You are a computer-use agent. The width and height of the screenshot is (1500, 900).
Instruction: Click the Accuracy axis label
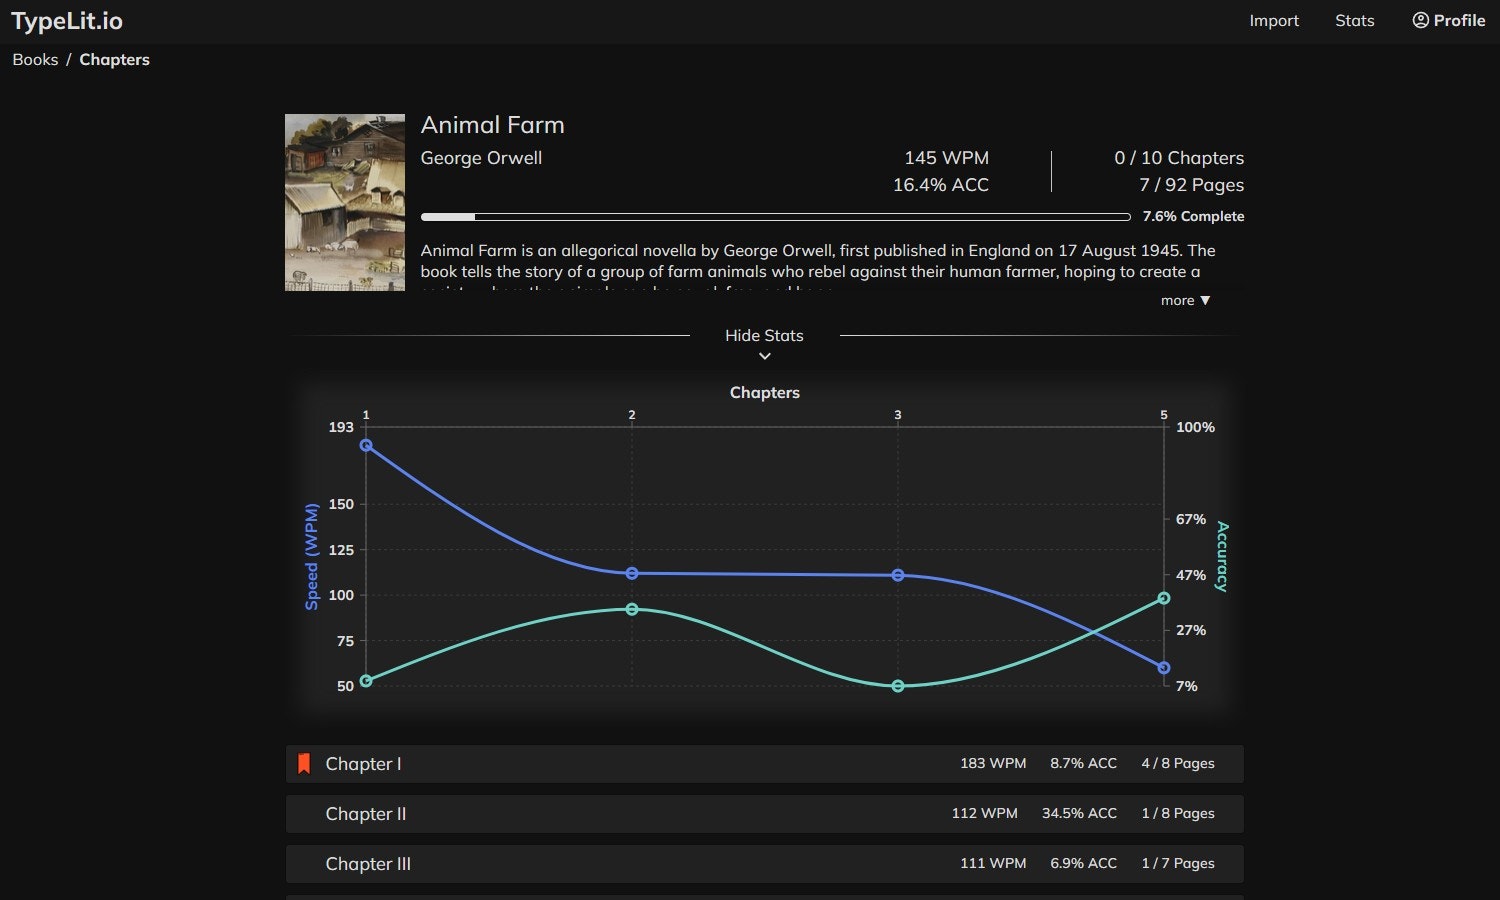coord(1222,557)
